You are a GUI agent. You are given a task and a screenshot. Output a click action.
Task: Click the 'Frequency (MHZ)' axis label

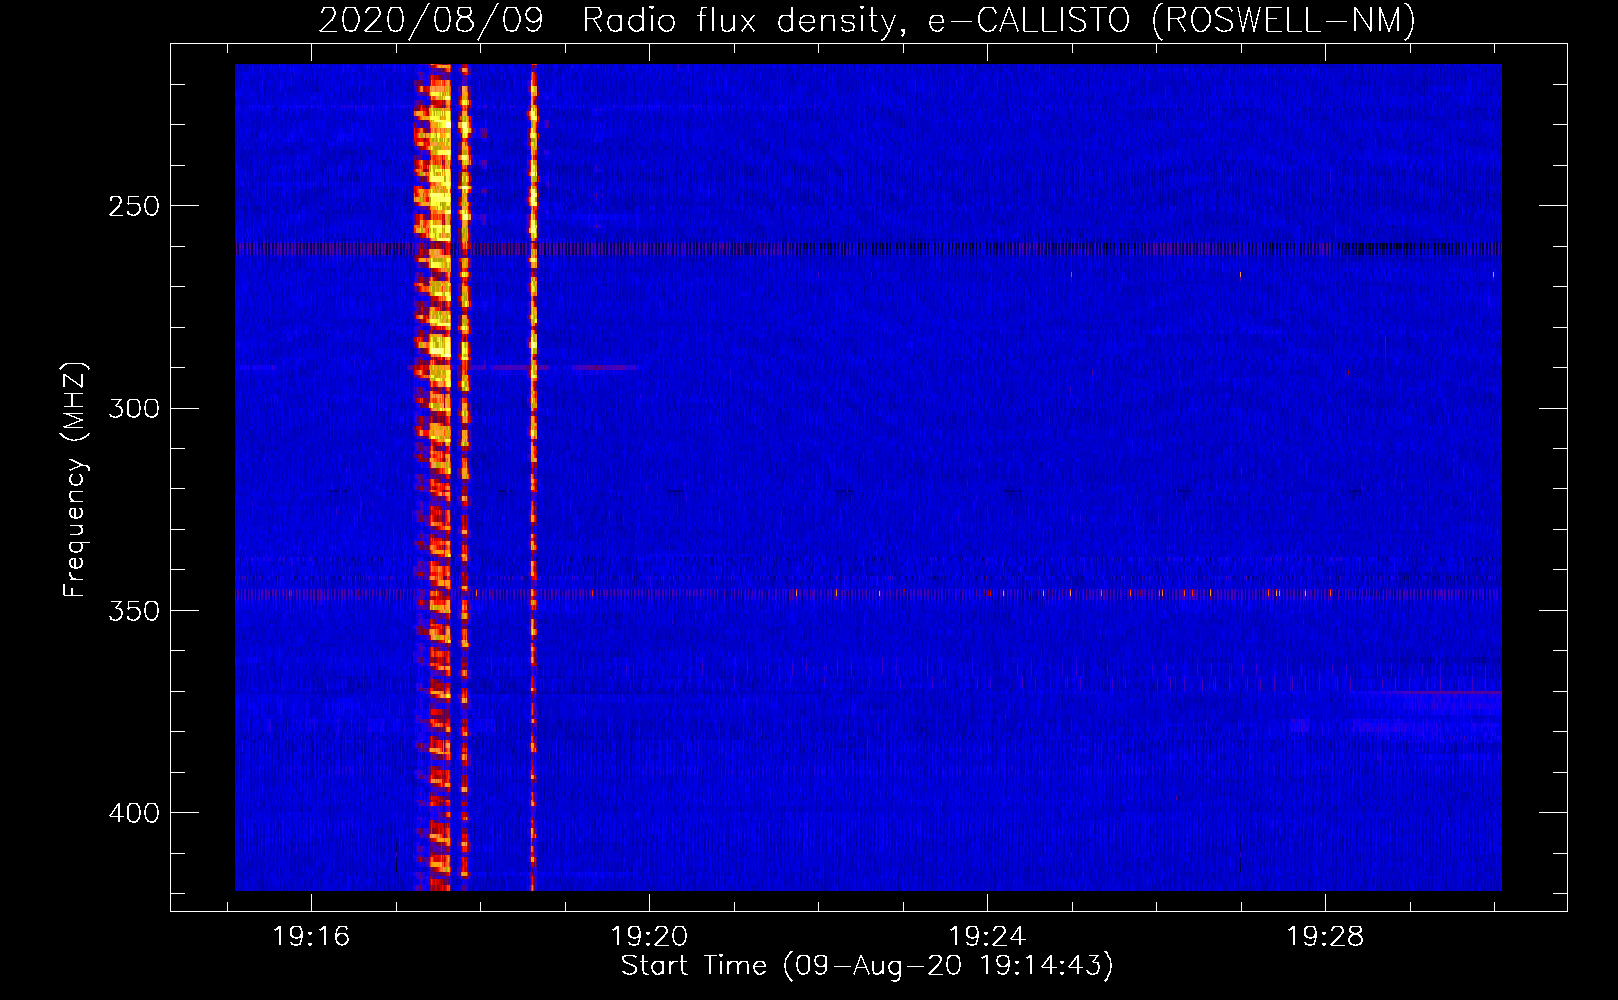75,480
